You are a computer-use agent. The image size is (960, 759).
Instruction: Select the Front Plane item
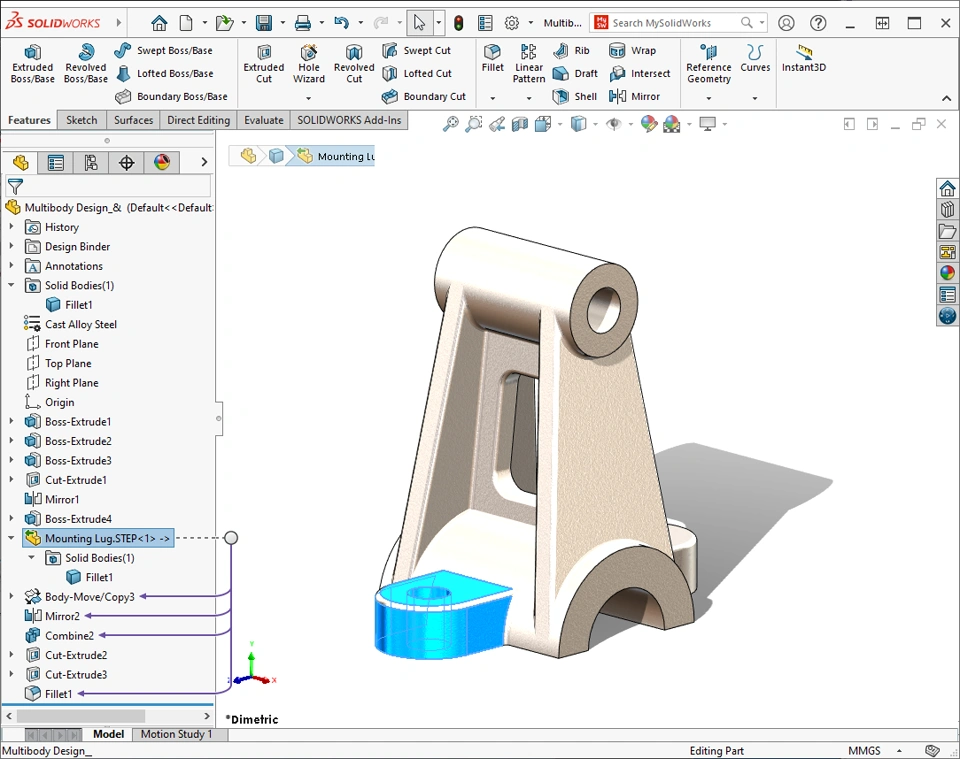point(71,344)
